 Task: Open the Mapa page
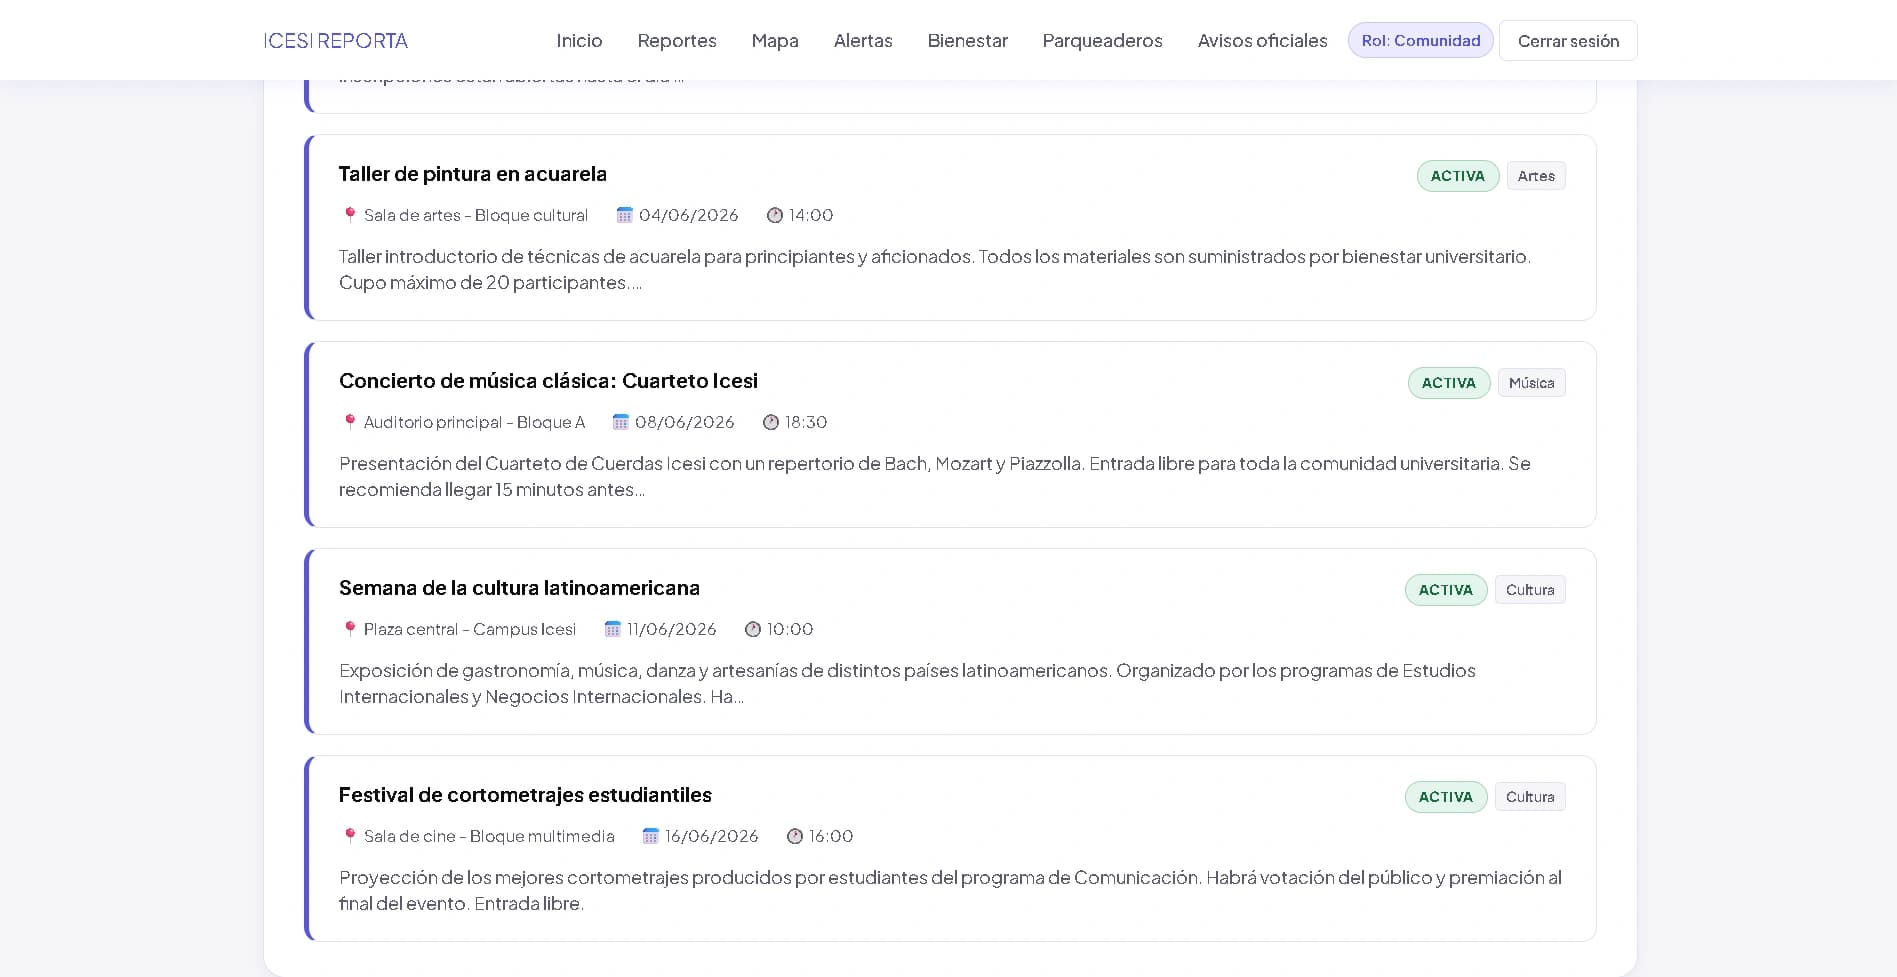click(x=775, y=41)
